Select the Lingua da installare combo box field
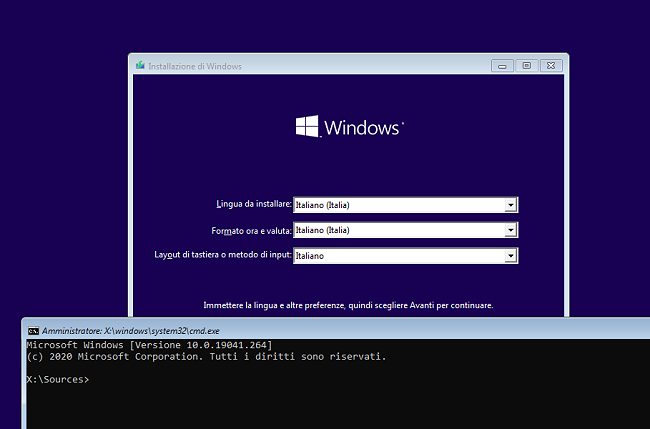 pos(398,205)
